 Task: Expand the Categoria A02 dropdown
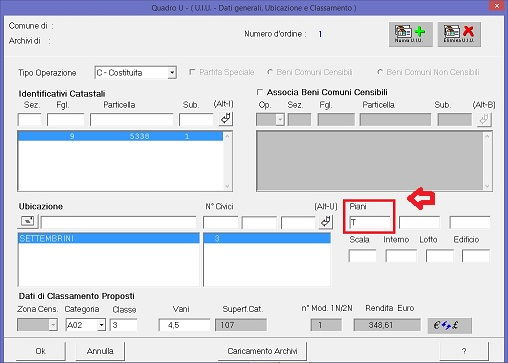101,325
